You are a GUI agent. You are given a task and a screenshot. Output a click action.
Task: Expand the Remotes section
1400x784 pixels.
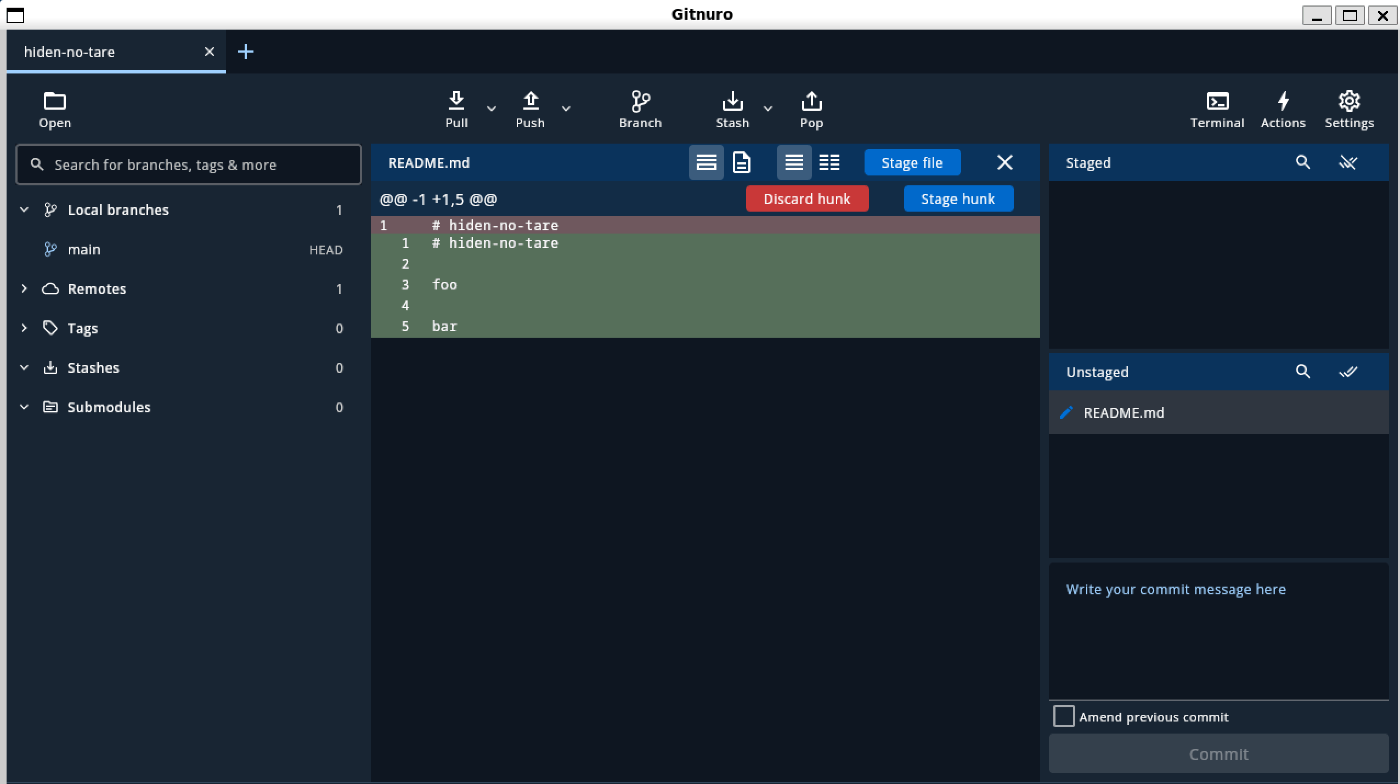point(24,289)
